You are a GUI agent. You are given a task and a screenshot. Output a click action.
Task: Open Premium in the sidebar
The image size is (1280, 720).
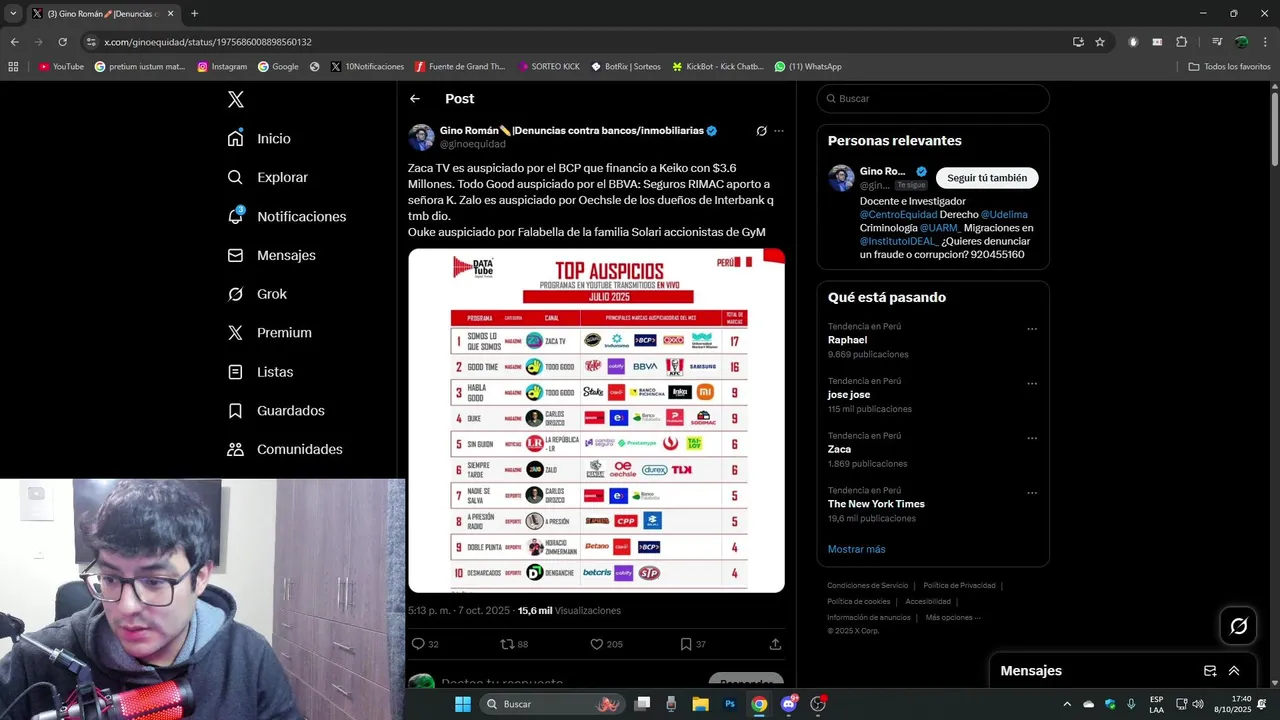(x=270, y=333)
